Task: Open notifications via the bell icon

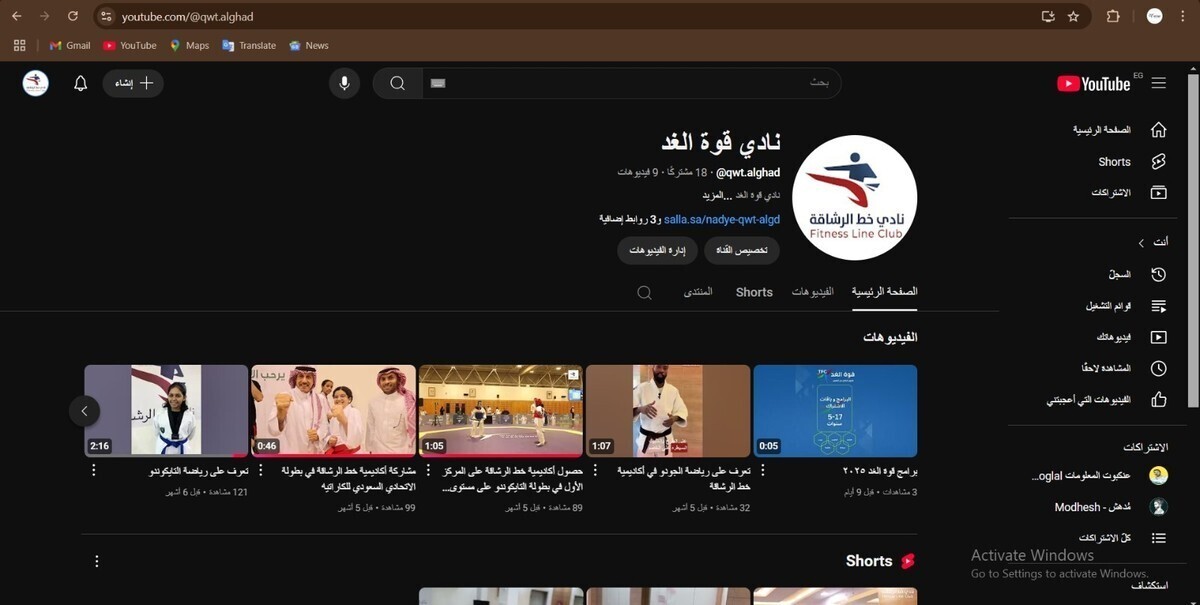Action: click(81, 83)
